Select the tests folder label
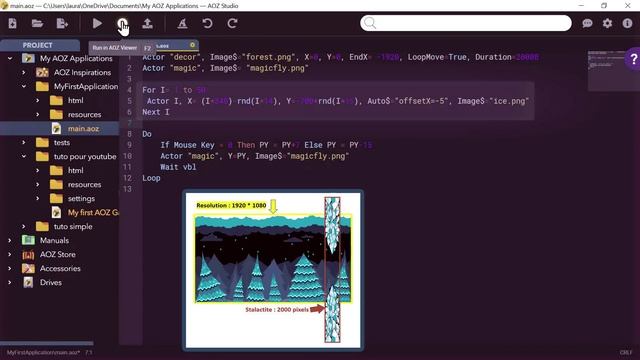Image resolution: width=640 pixels, height=360 pixels. [x=62, y=142]
